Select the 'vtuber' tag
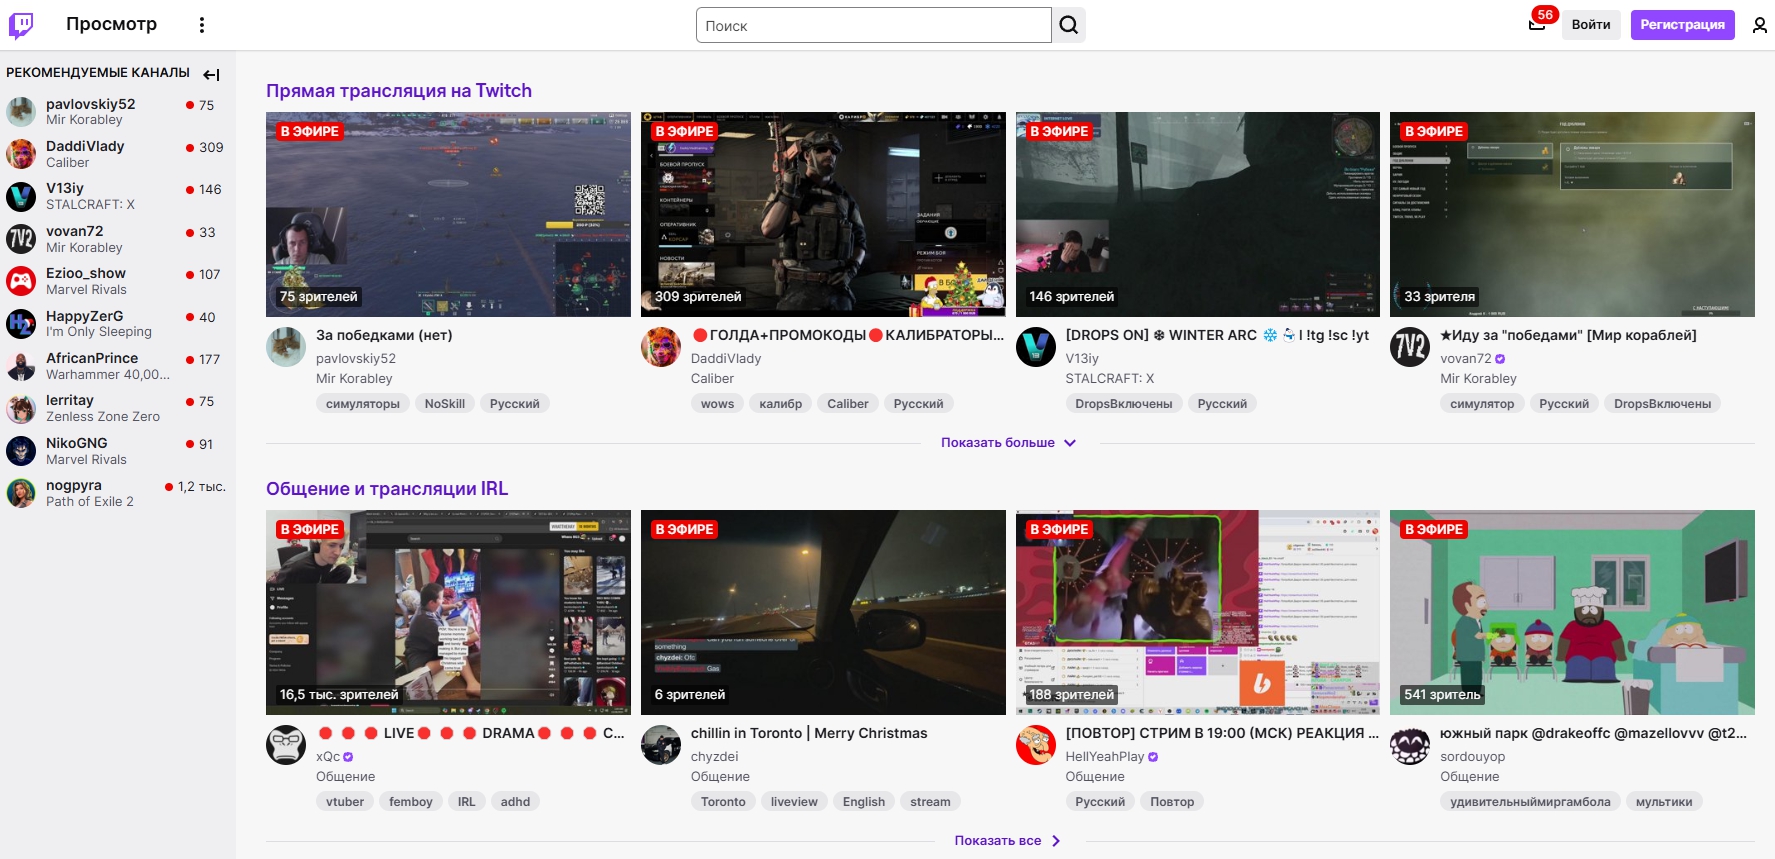Screen dimensions: 1775x859 click(x=345, y=802)
